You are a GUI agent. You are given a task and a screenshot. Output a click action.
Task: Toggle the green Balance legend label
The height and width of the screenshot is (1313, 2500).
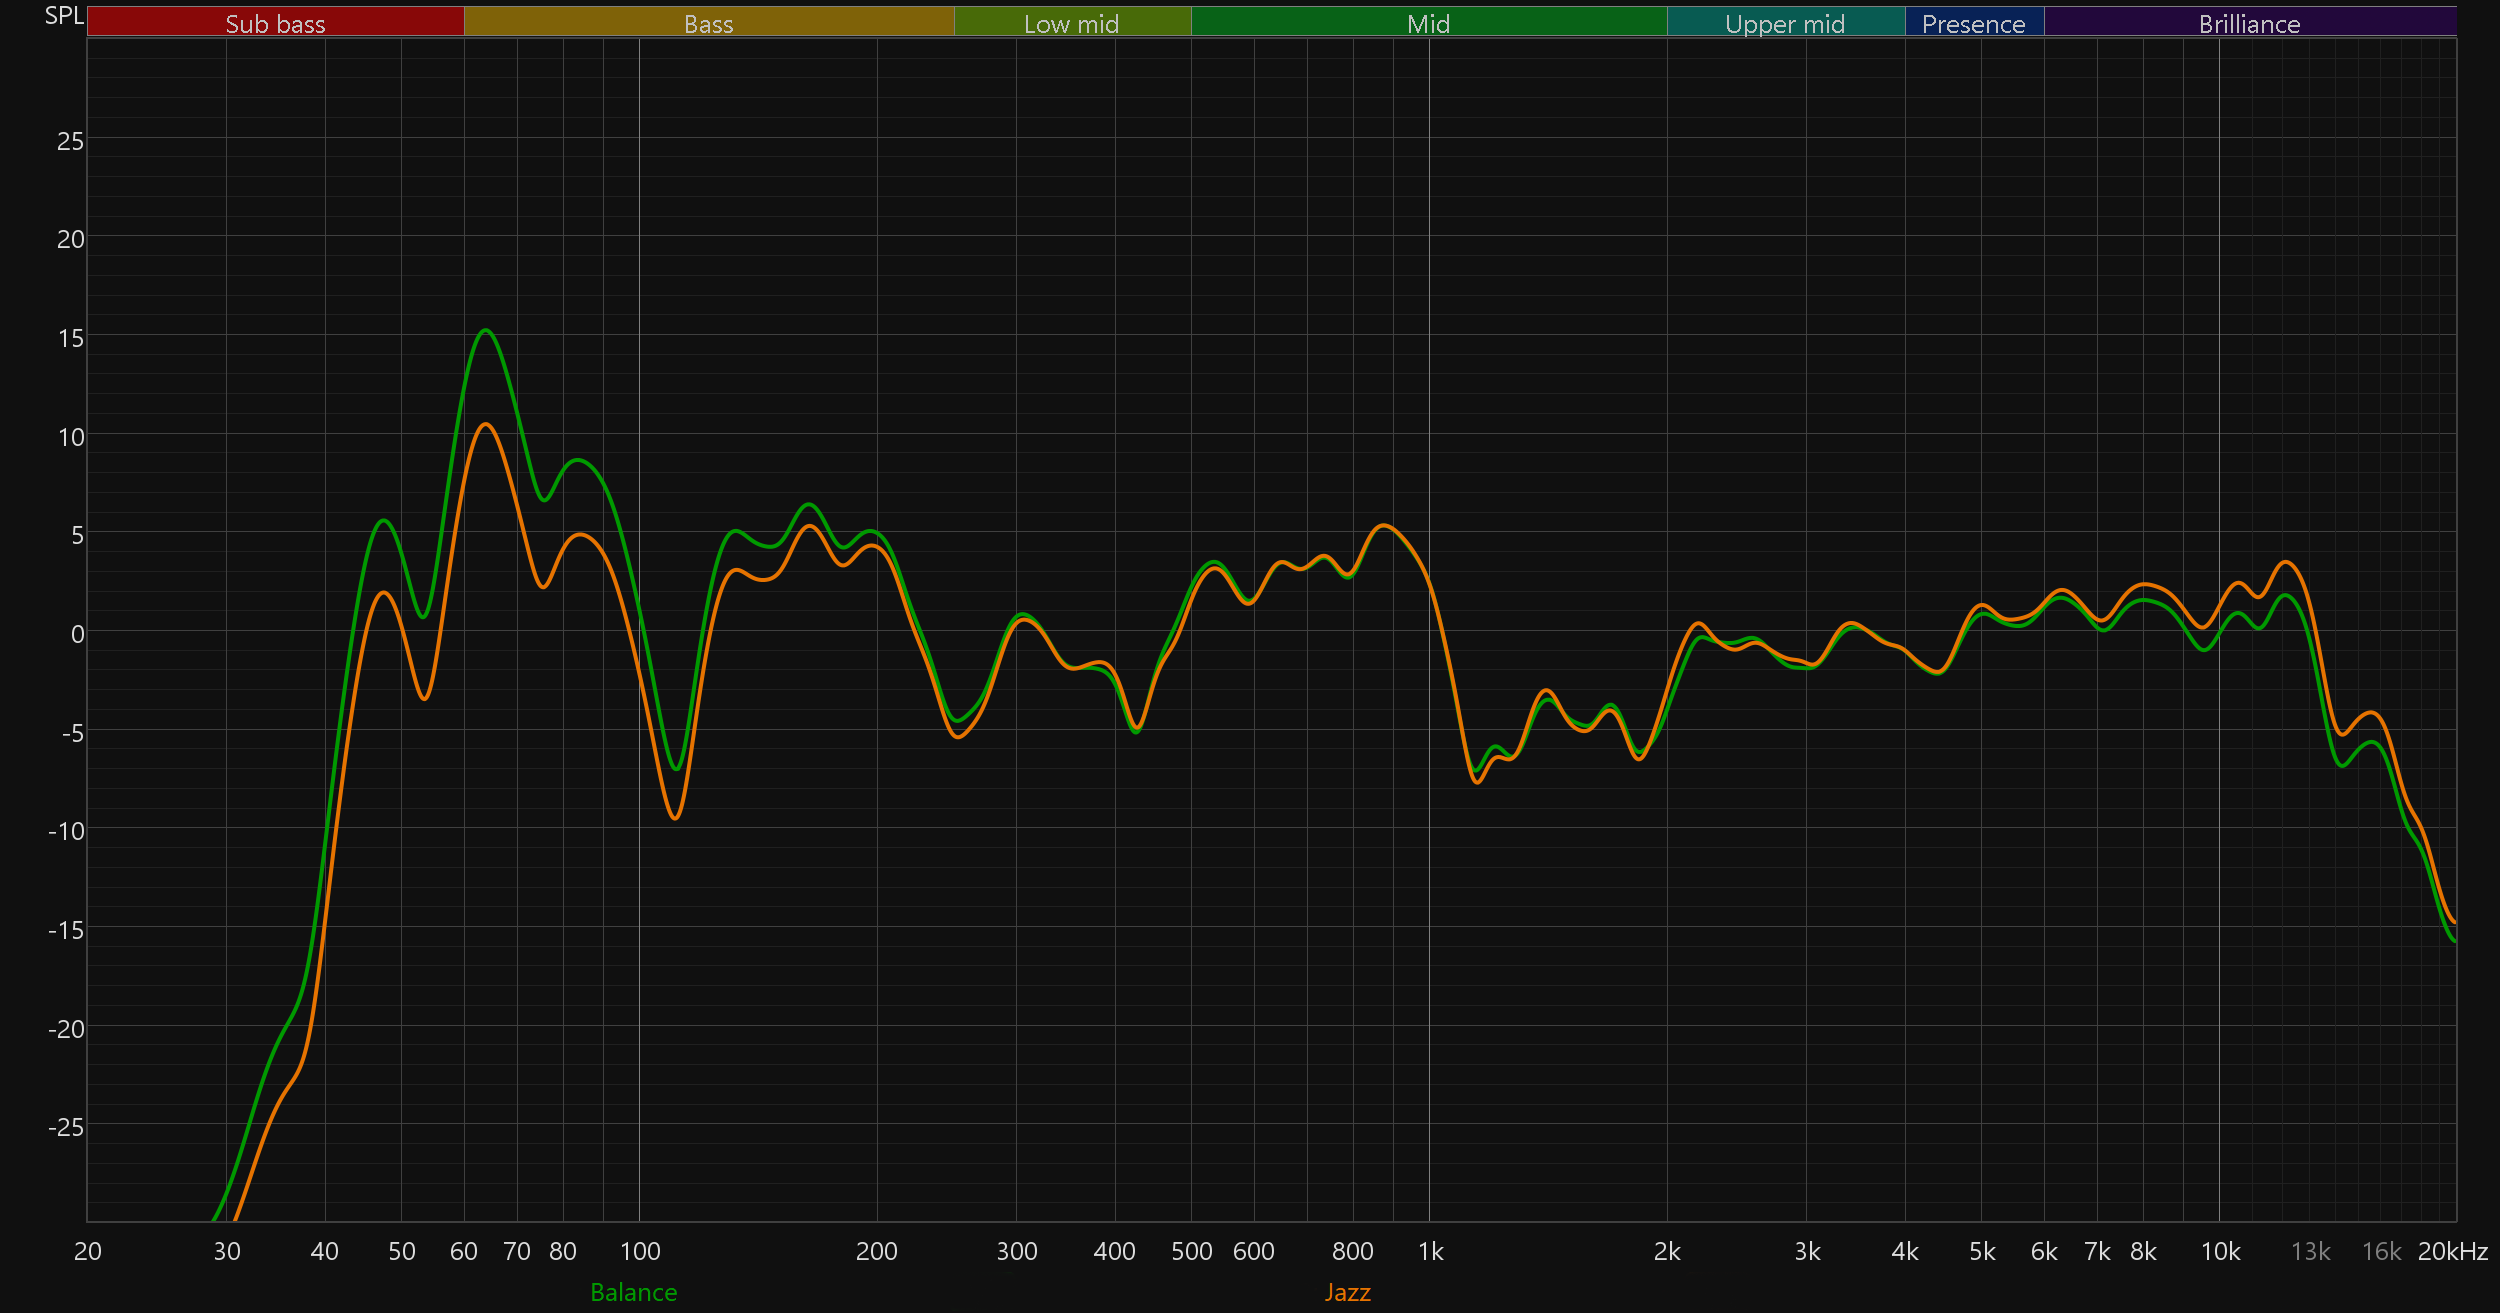633,1292
